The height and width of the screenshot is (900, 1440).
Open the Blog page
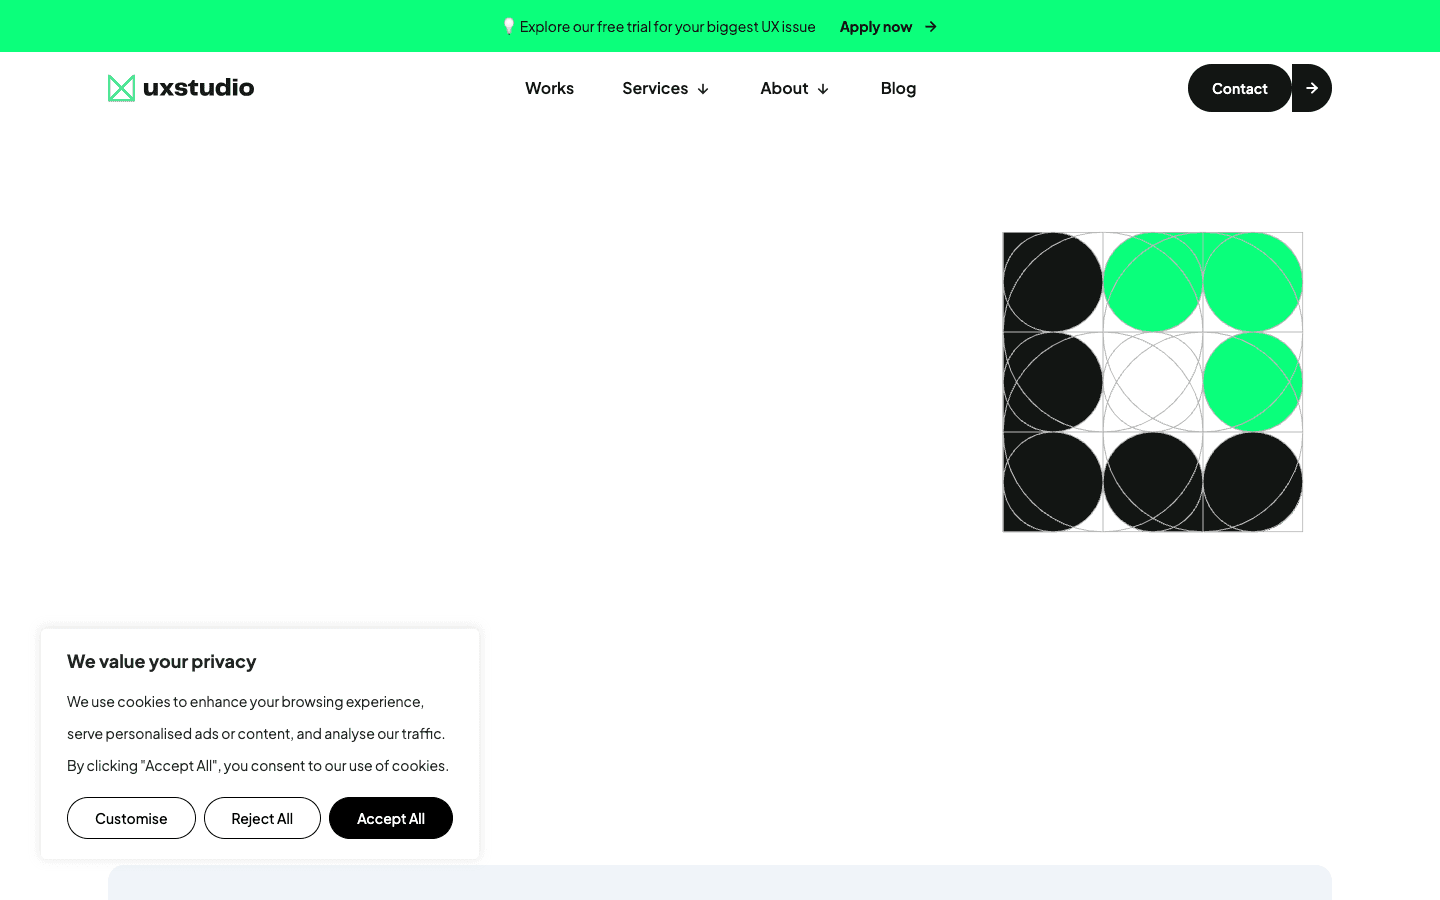coord(898,88)
